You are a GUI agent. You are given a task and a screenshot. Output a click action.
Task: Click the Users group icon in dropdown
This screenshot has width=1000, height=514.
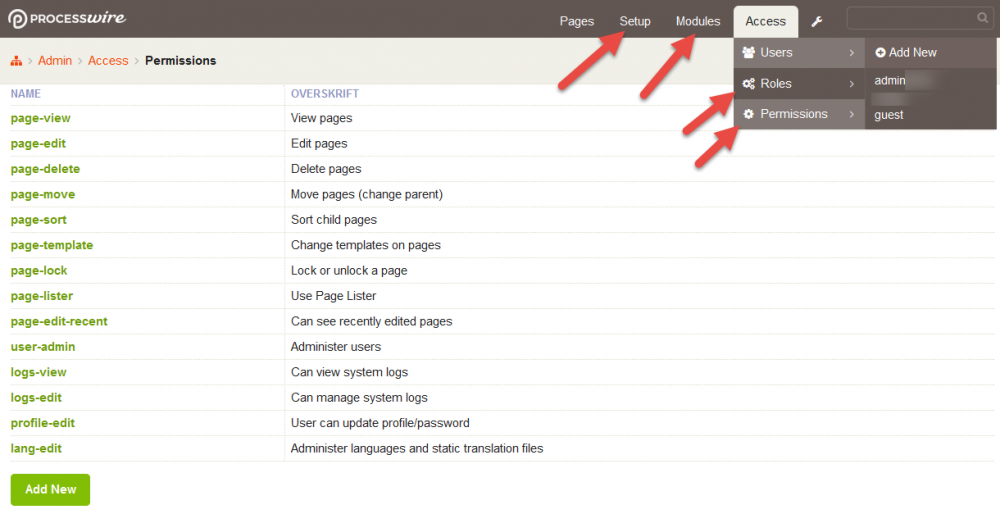(x=748, y=53)
